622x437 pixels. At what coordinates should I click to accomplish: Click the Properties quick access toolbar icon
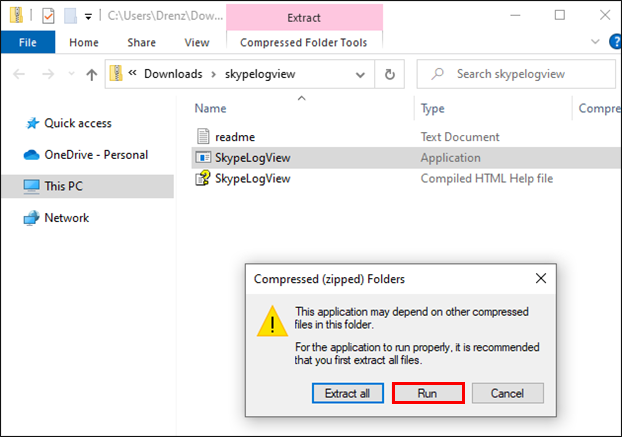pos(48,15)
